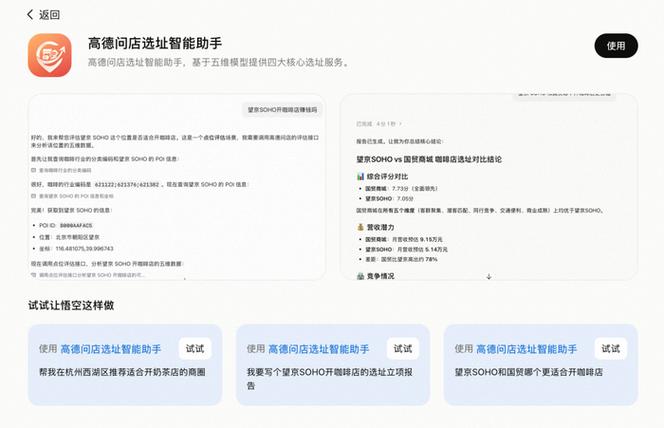Click the money bag icon beside 营收潜力
This screenshot has height=428, width=664.
pyautogui.click(x=360, y=227)
